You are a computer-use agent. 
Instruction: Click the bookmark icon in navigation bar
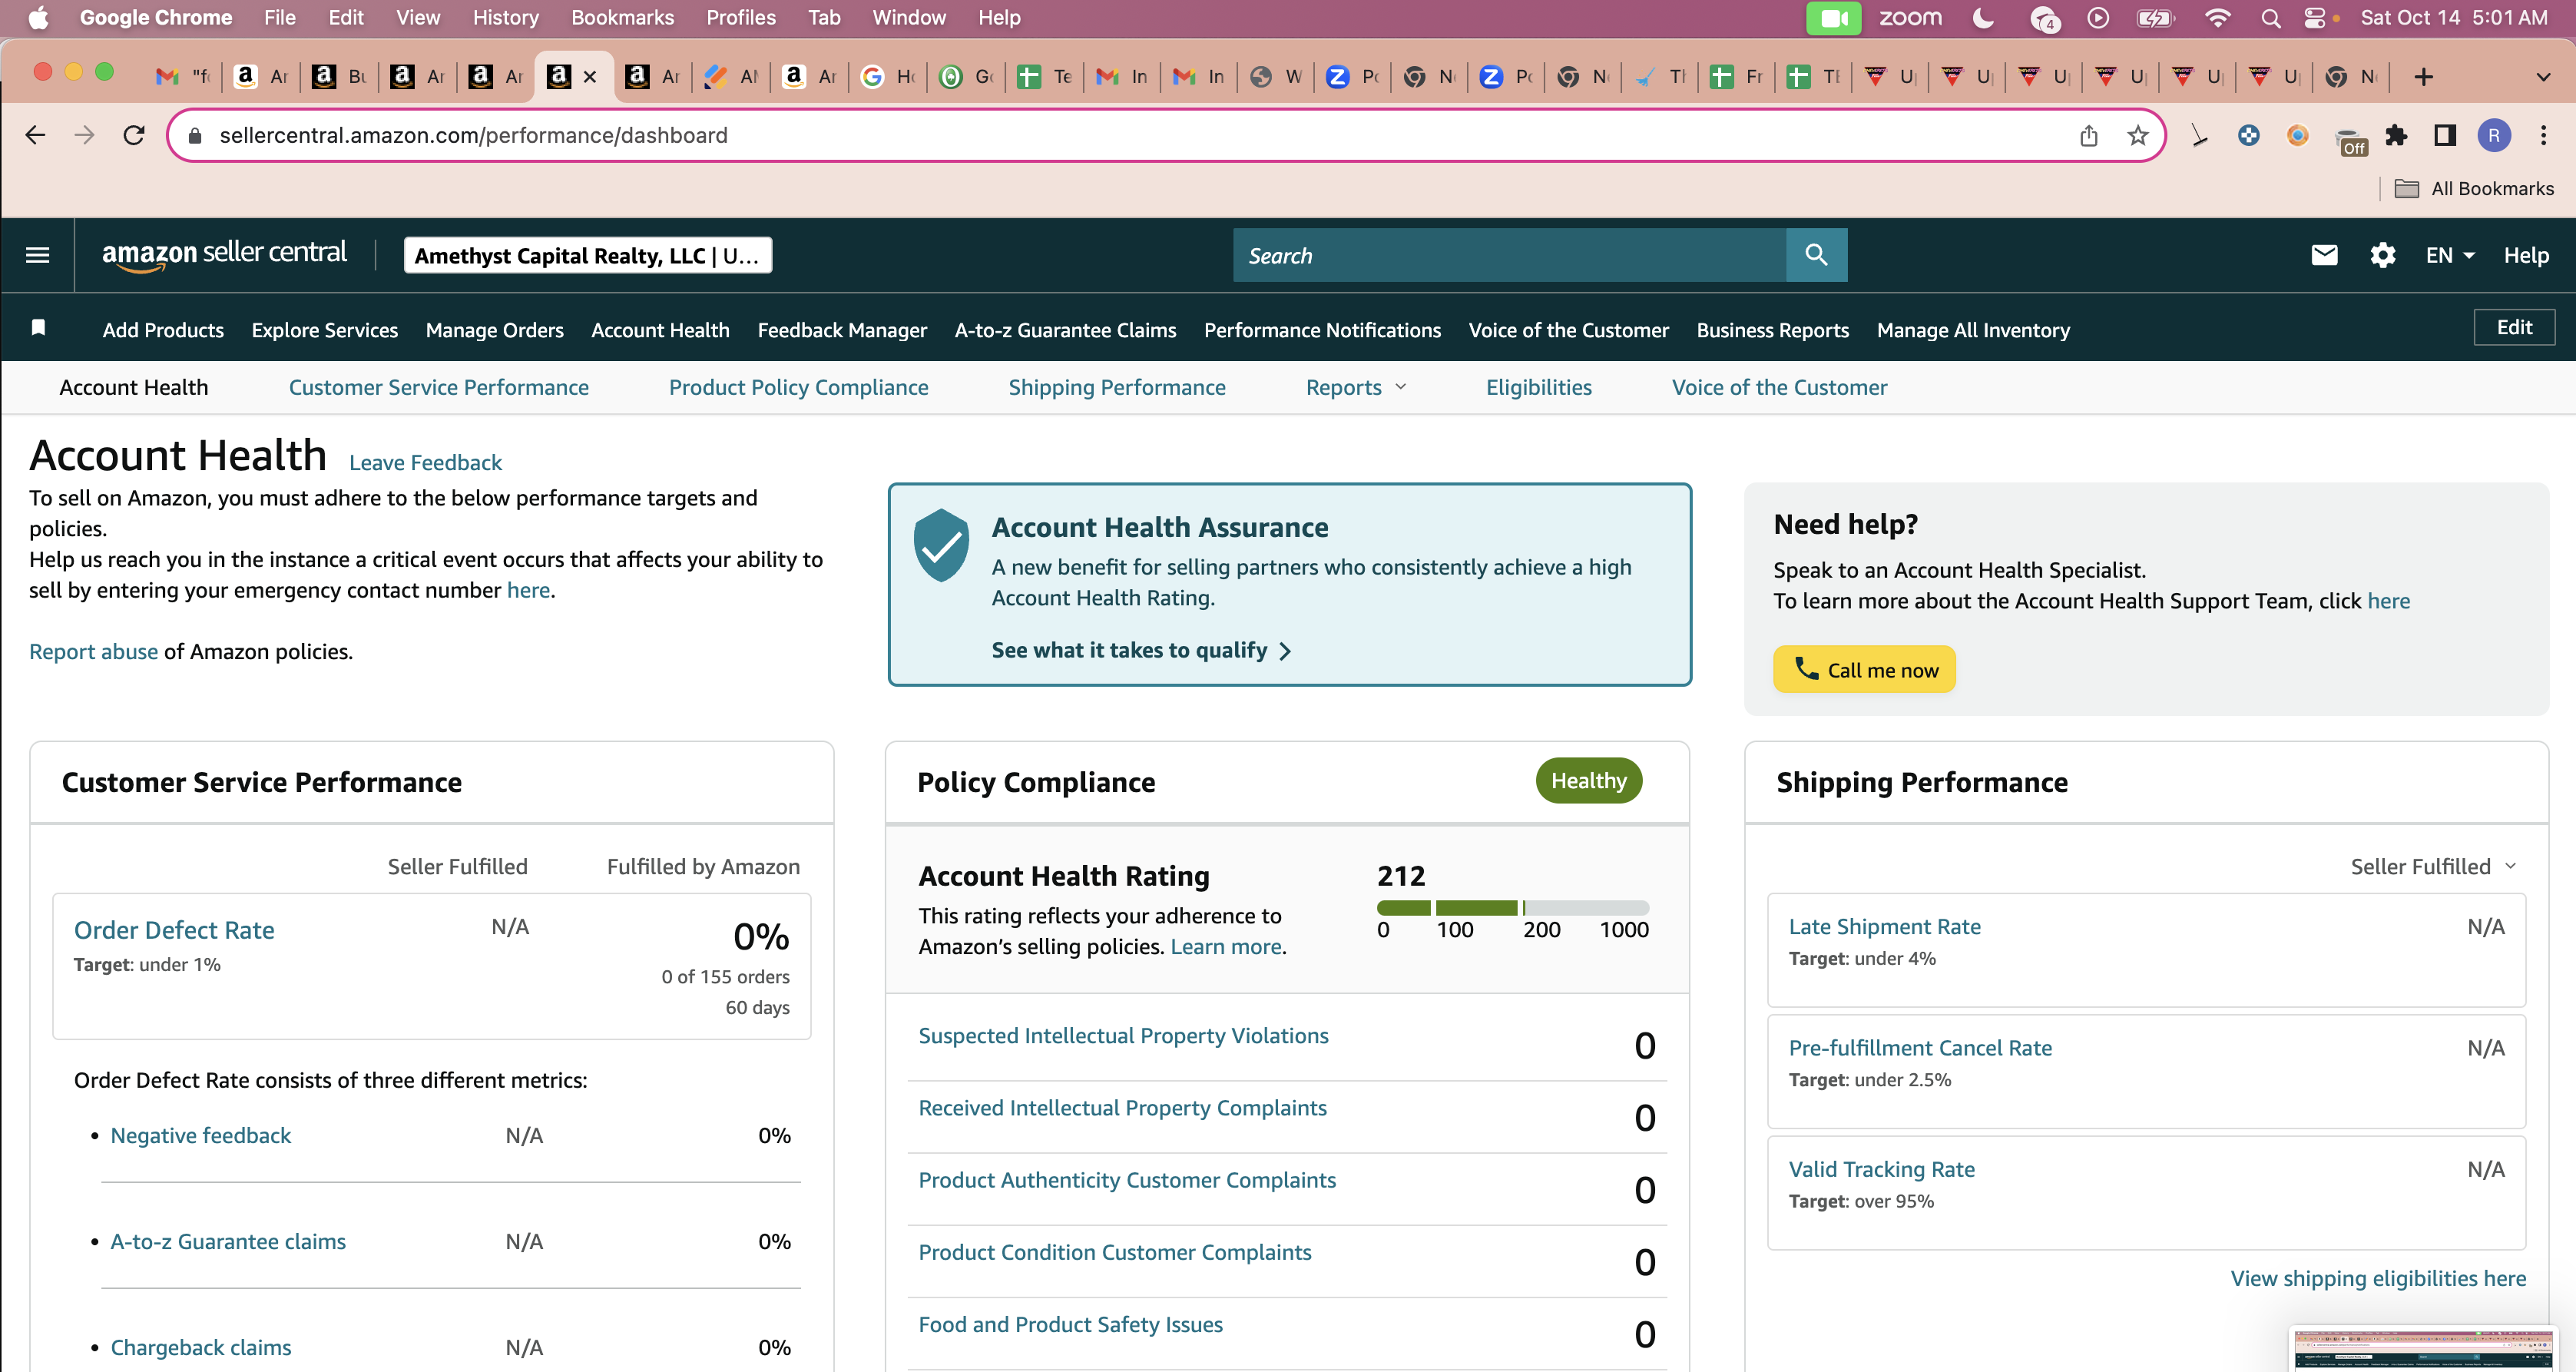[x=38, y=328]
